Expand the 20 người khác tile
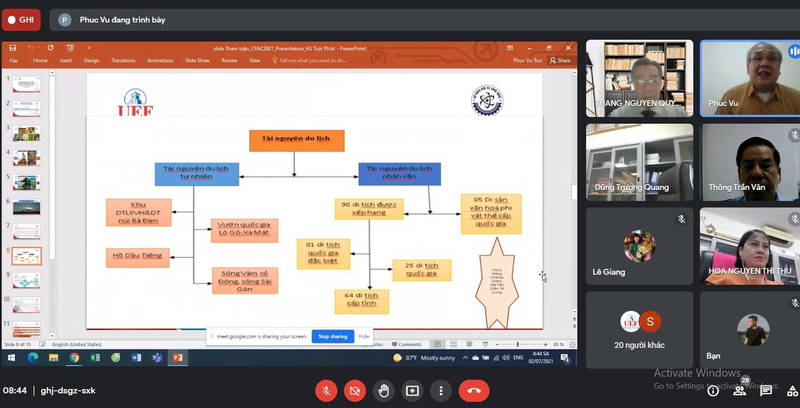Screen dimensions: 800x408 tap(639, 328)
